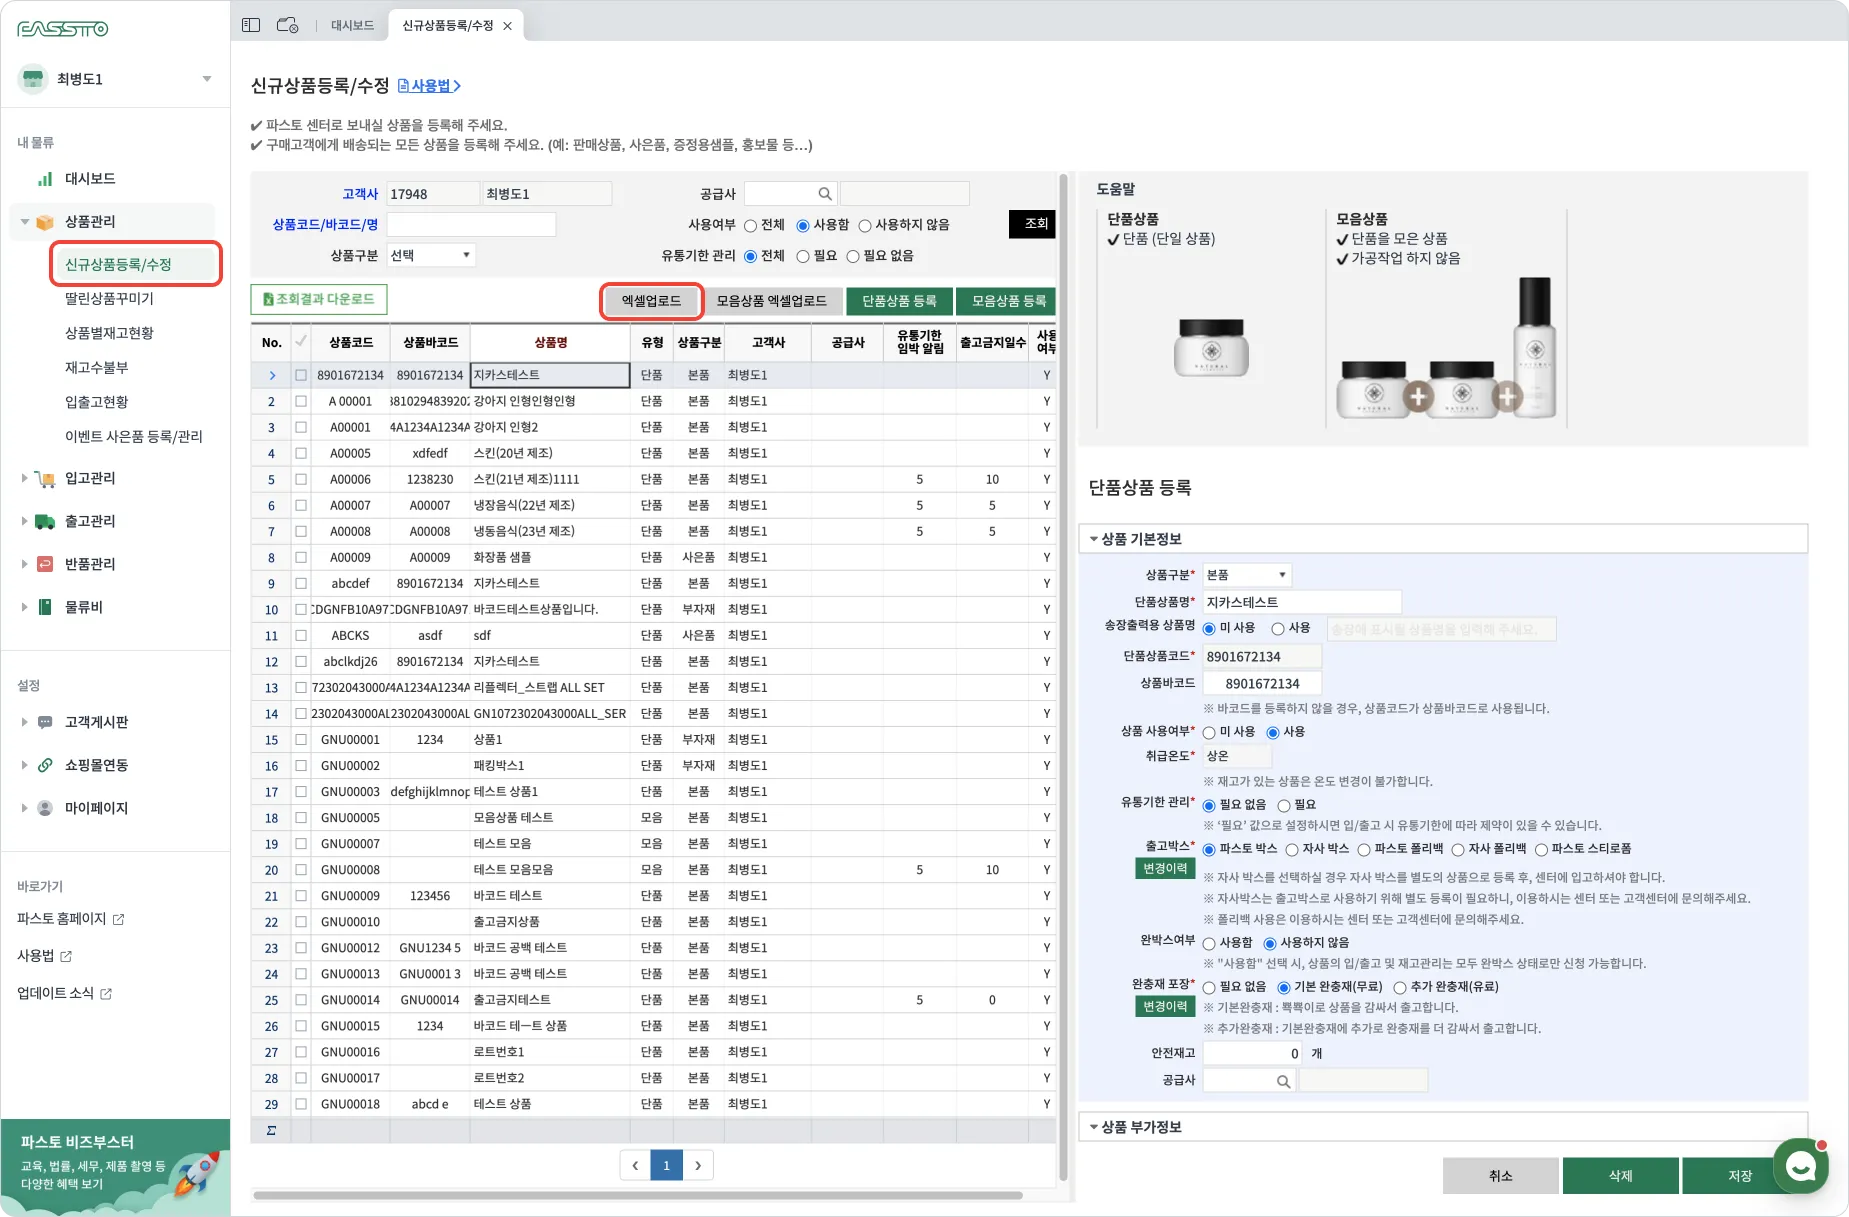Click the row arrow for the first 지카스테스트 row

tap(271, 376)
